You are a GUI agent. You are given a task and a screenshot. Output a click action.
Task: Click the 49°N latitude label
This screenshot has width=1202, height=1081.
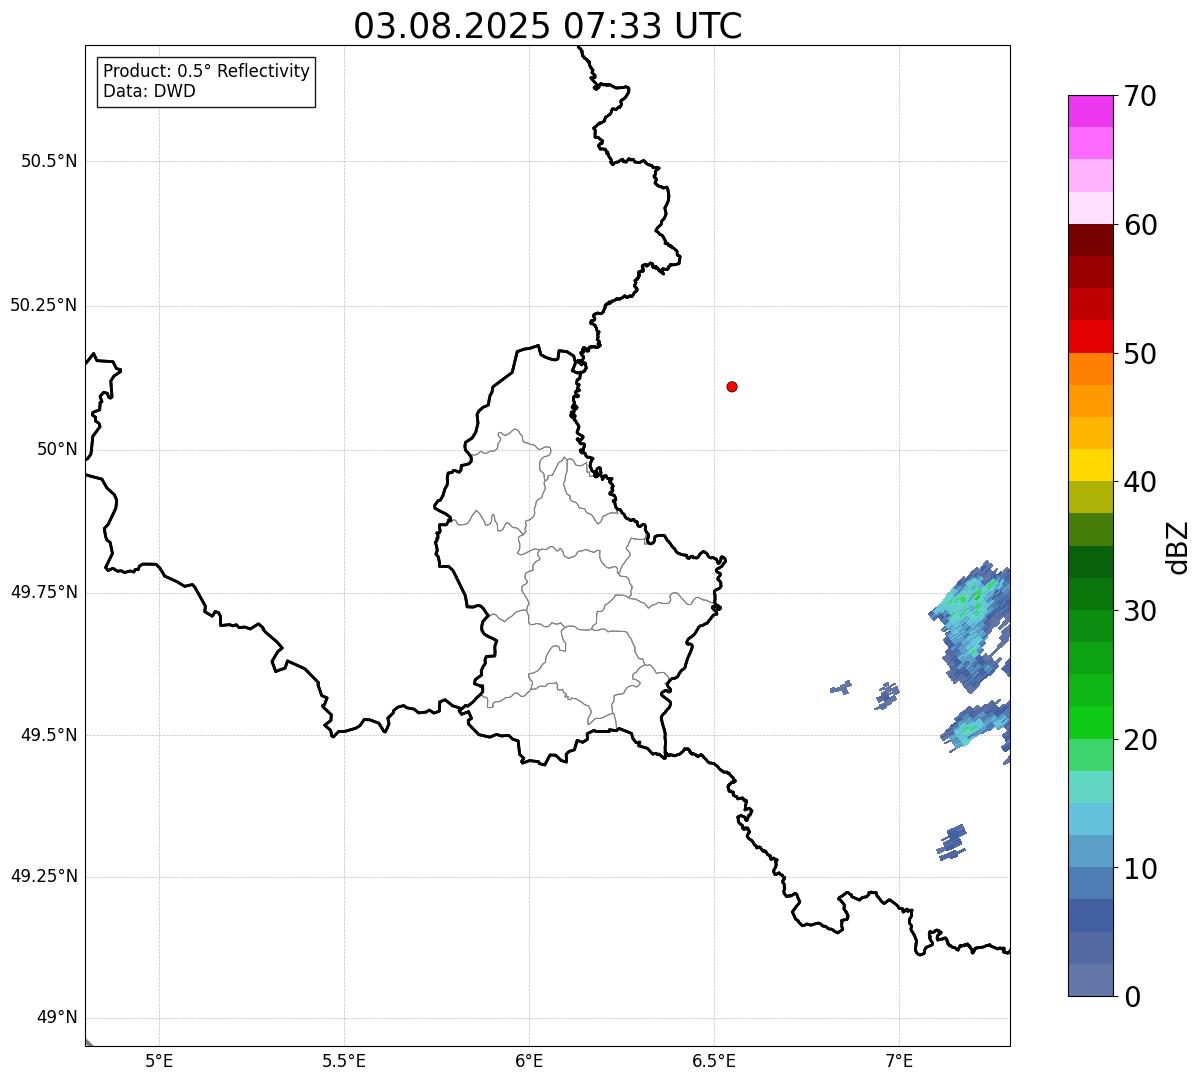point(57,1018)
